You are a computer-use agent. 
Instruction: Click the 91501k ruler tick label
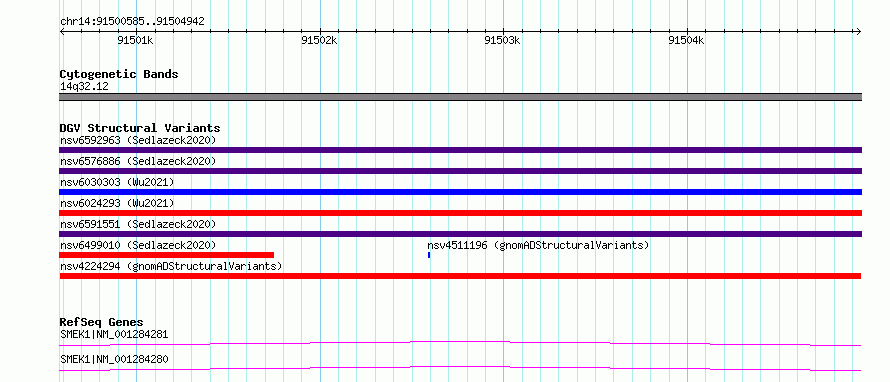pyautogui.click(x=135, y=40)
